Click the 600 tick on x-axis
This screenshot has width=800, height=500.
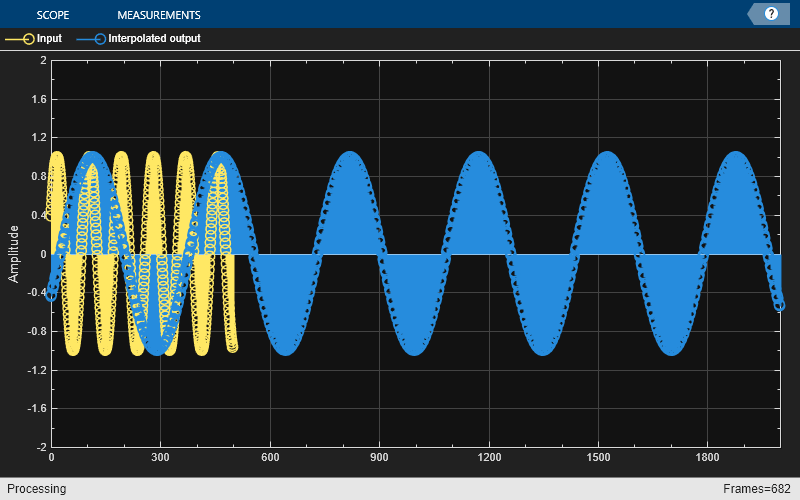(270, 457)
